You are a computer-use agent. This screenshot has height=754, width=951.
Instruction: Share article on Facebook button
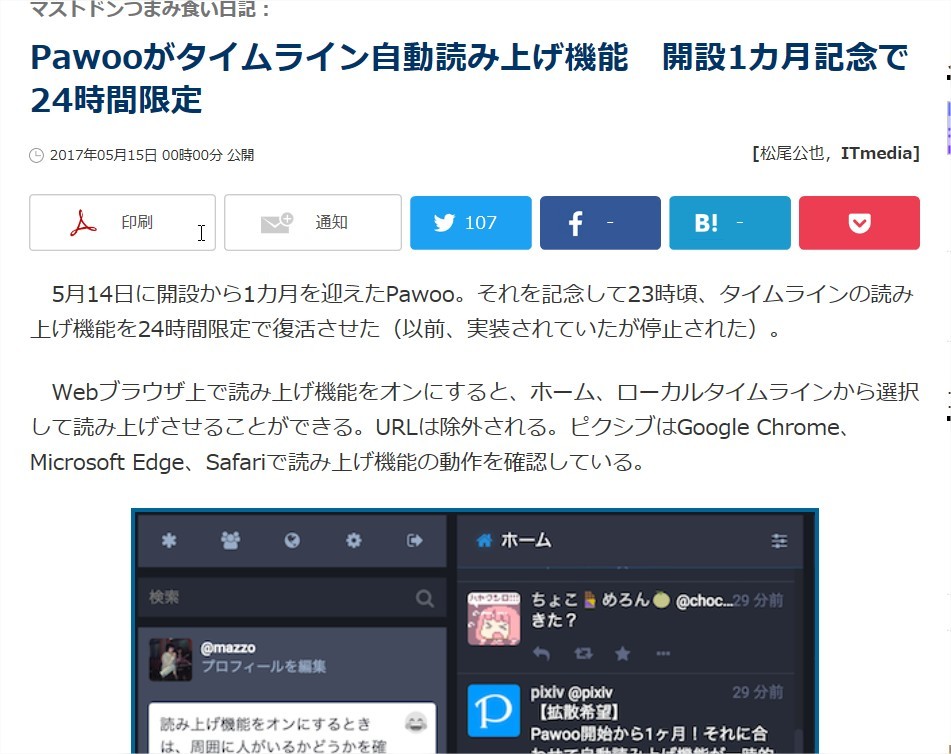600,223
